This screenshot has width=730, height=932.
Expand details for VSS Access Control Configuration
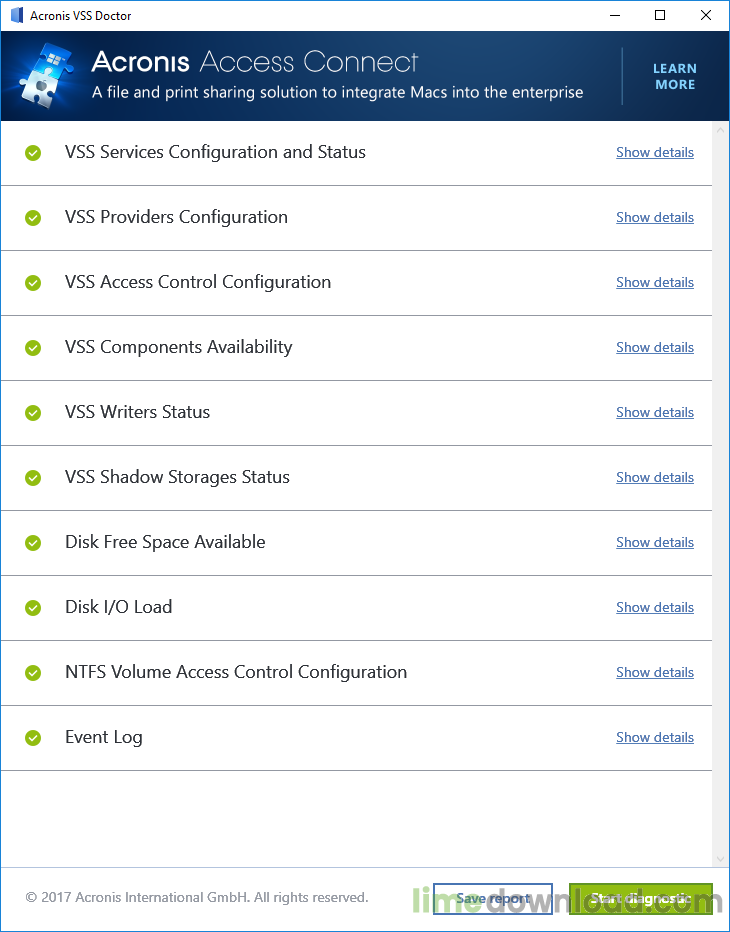click(x=654, y=283)
